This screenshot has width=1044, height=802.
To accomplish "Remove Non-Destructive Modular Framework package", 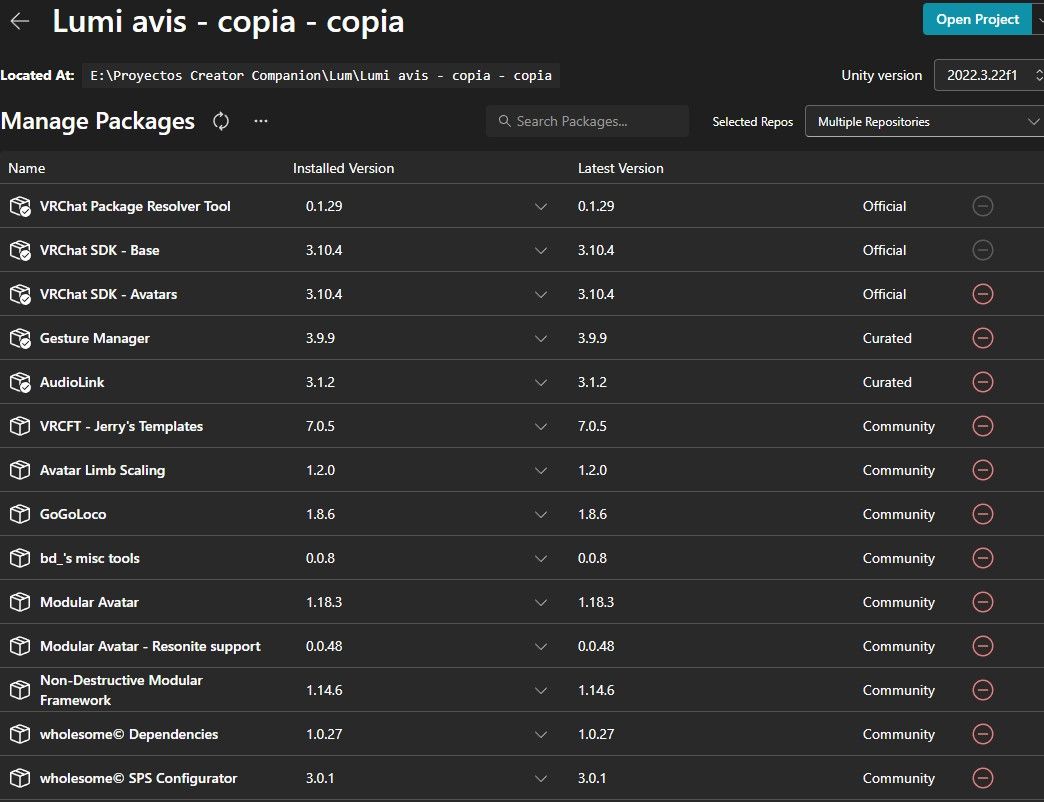I will tap(983, 690).
